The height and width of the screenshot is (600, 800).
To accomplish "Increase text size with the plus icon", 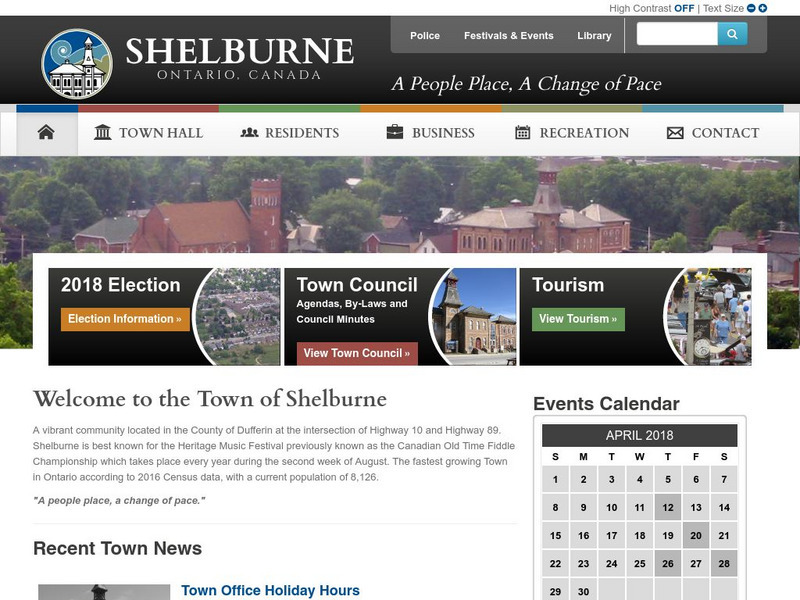I will coord(763,8).
